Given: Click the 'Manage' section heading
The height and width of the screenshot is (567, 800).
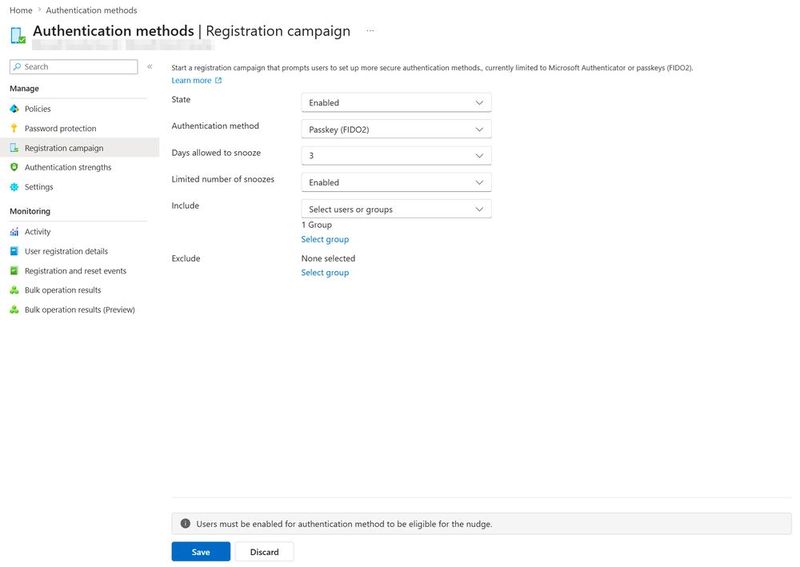Looking at the screenshot, I should (24, 88).
